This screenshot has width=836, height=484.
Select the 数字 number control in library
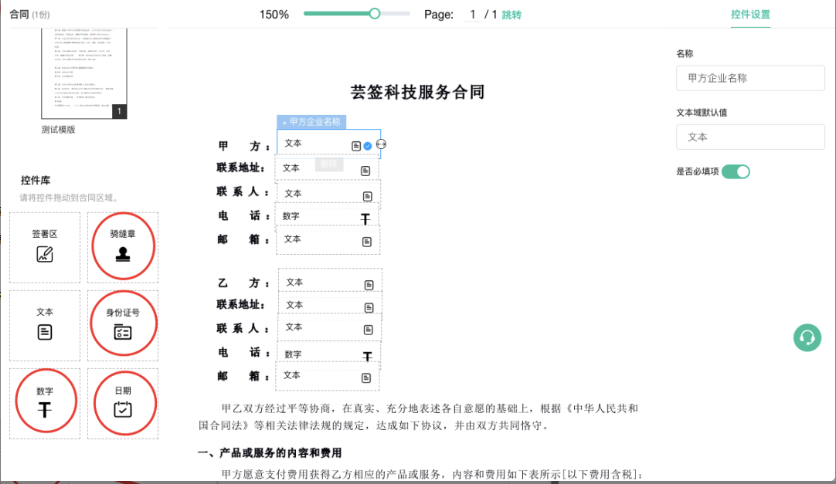click(x=45, y=403)
